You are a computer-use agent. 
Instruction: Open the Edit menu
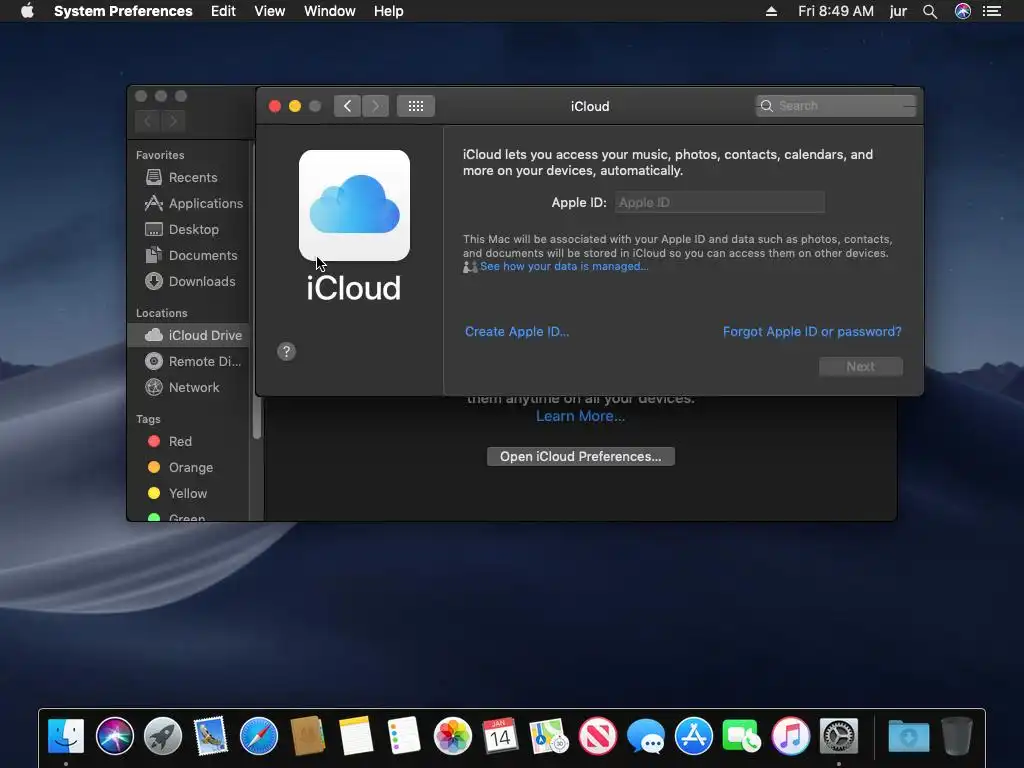point(223,11)
